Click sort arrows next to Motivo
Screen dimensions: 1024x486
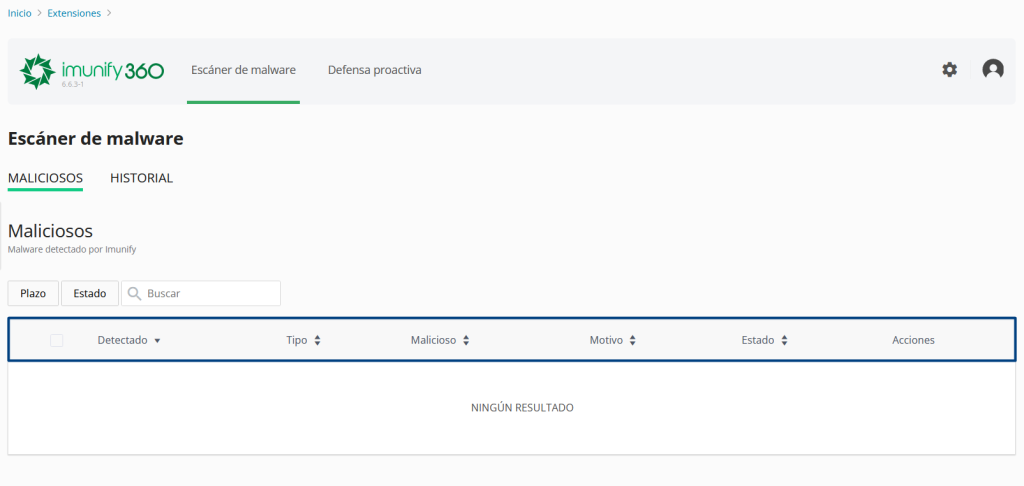pyautogui.click(x=633, y=341)
